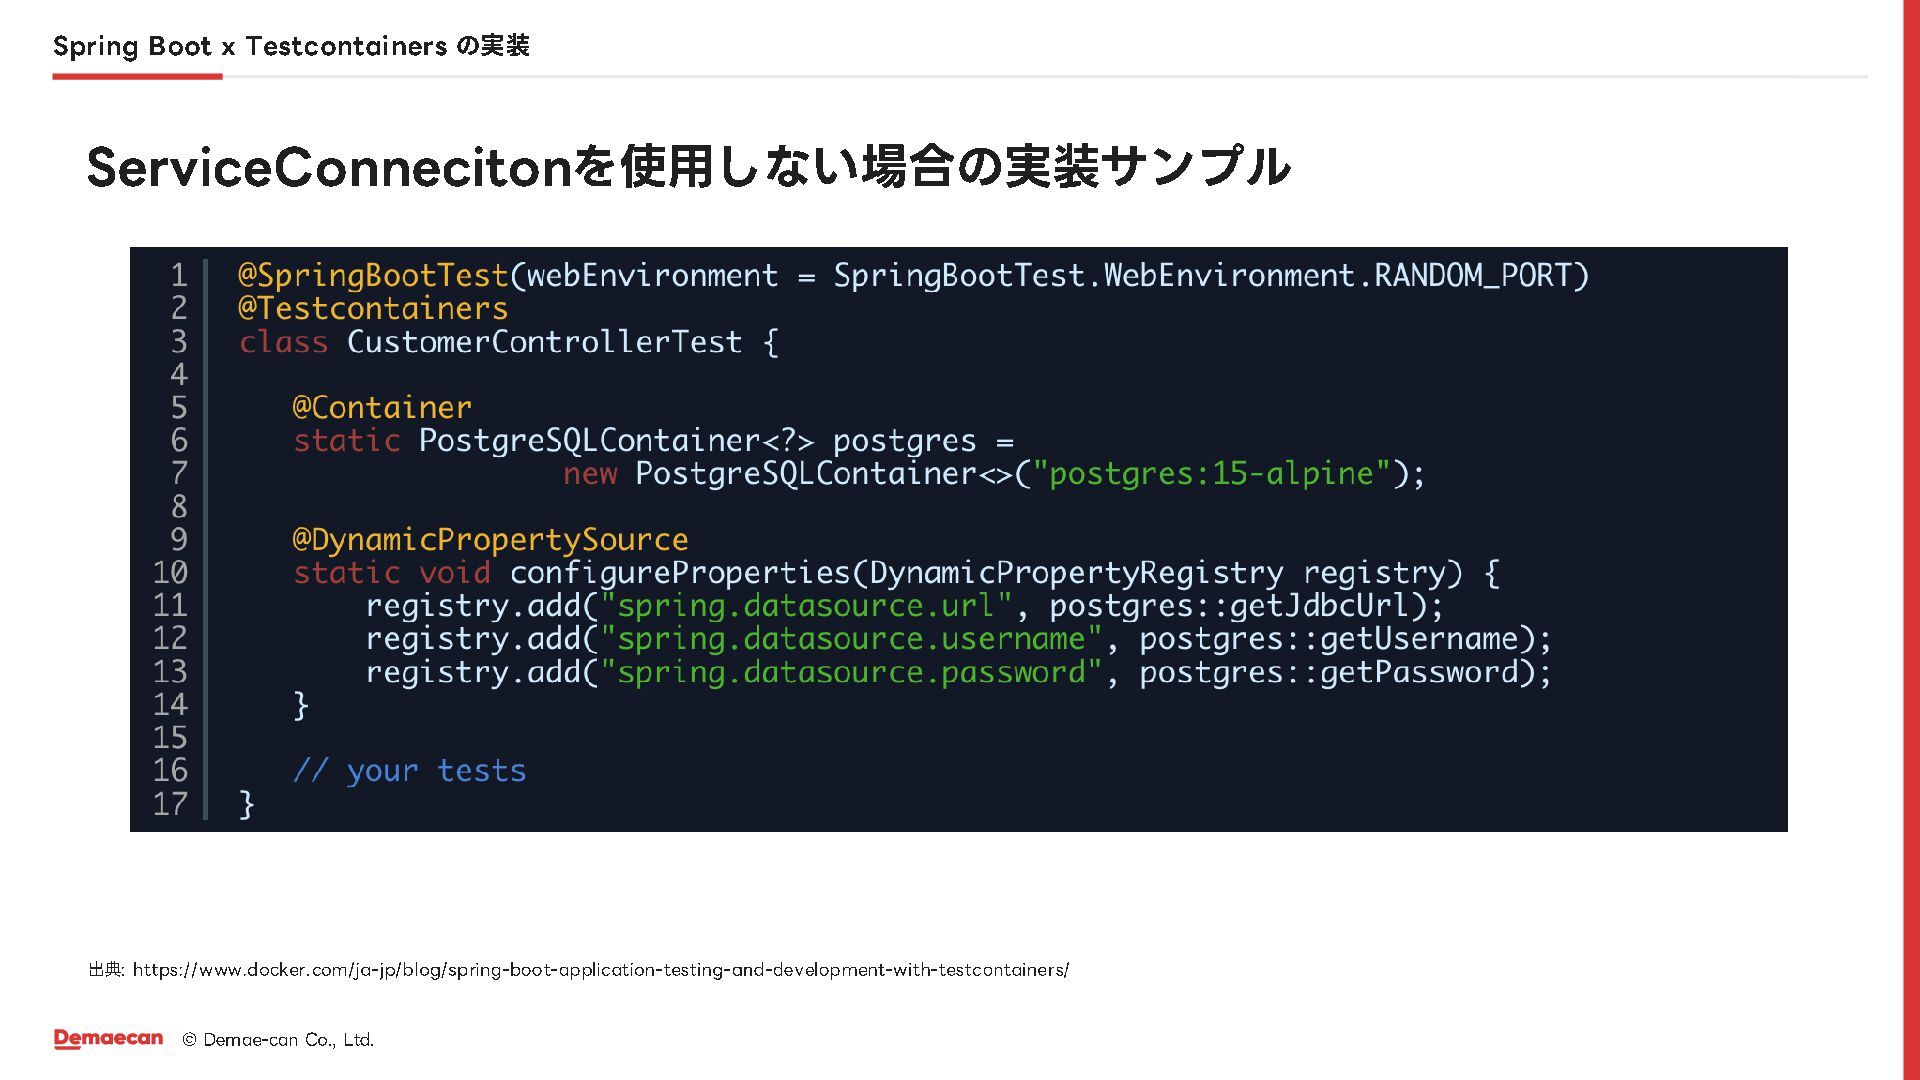Viewport: 1920px width, 1080px height.
Task: Click line number 17 in the gutter
Action: [170, 803]
